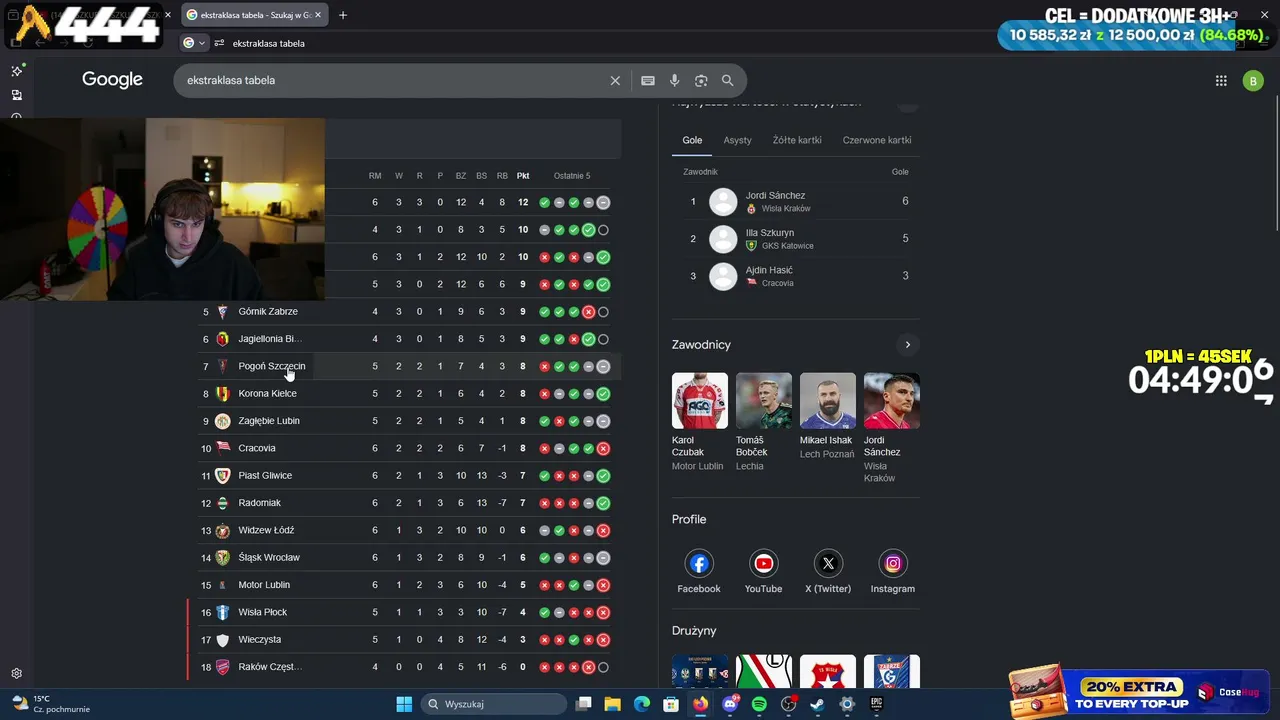Open the search engine selector dropdown
This screenshot has height=720, width=1280.
(x=194, y=43)
